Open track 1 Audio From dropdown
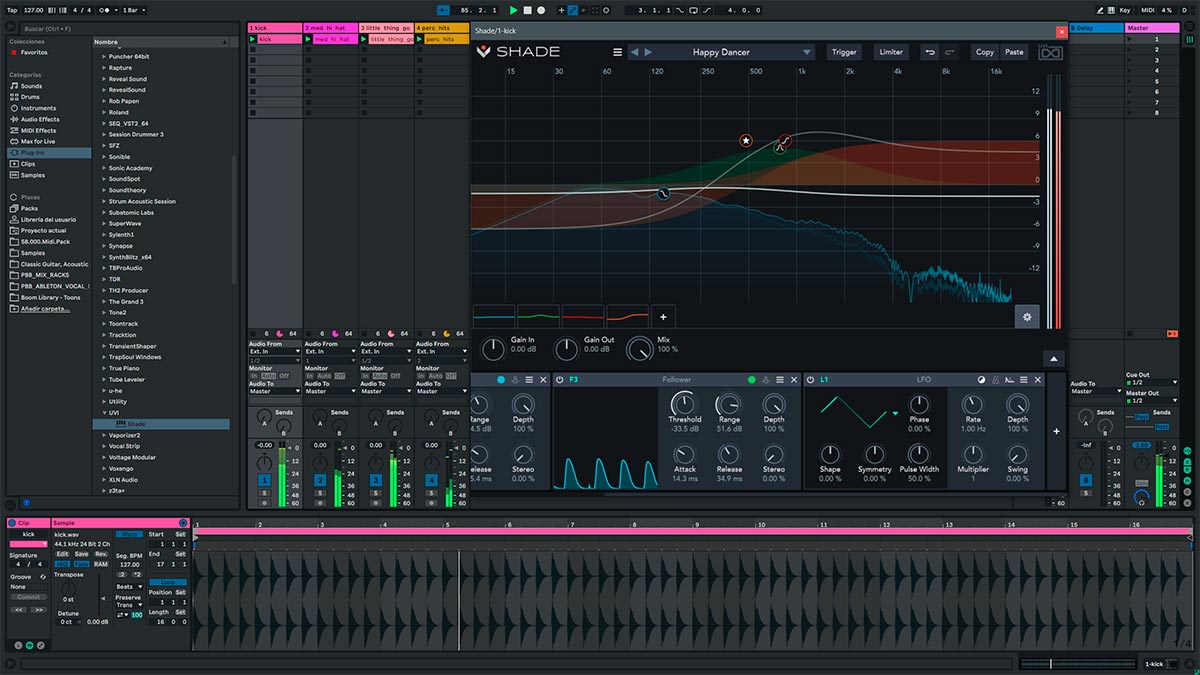1200x675 pixels. 275,352
